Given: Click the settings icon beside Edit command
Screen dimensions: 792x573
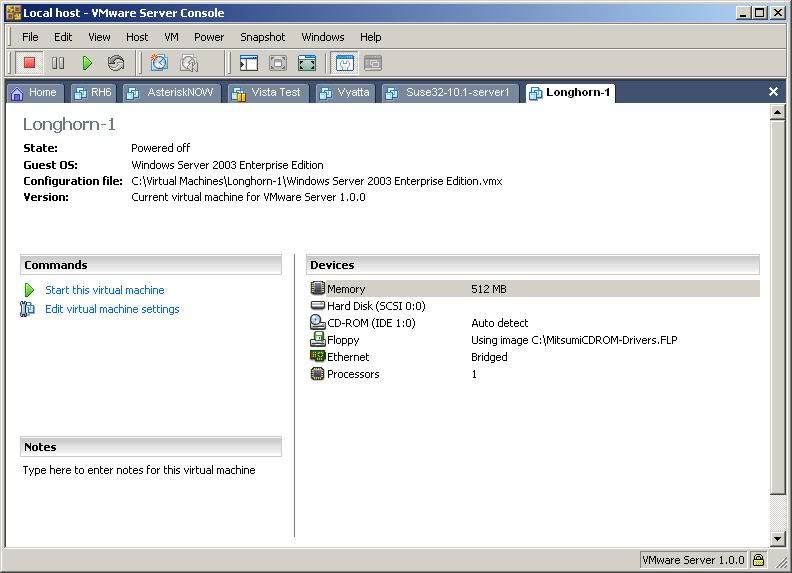Looking at the screenshot, I should [x=27, y=309].
